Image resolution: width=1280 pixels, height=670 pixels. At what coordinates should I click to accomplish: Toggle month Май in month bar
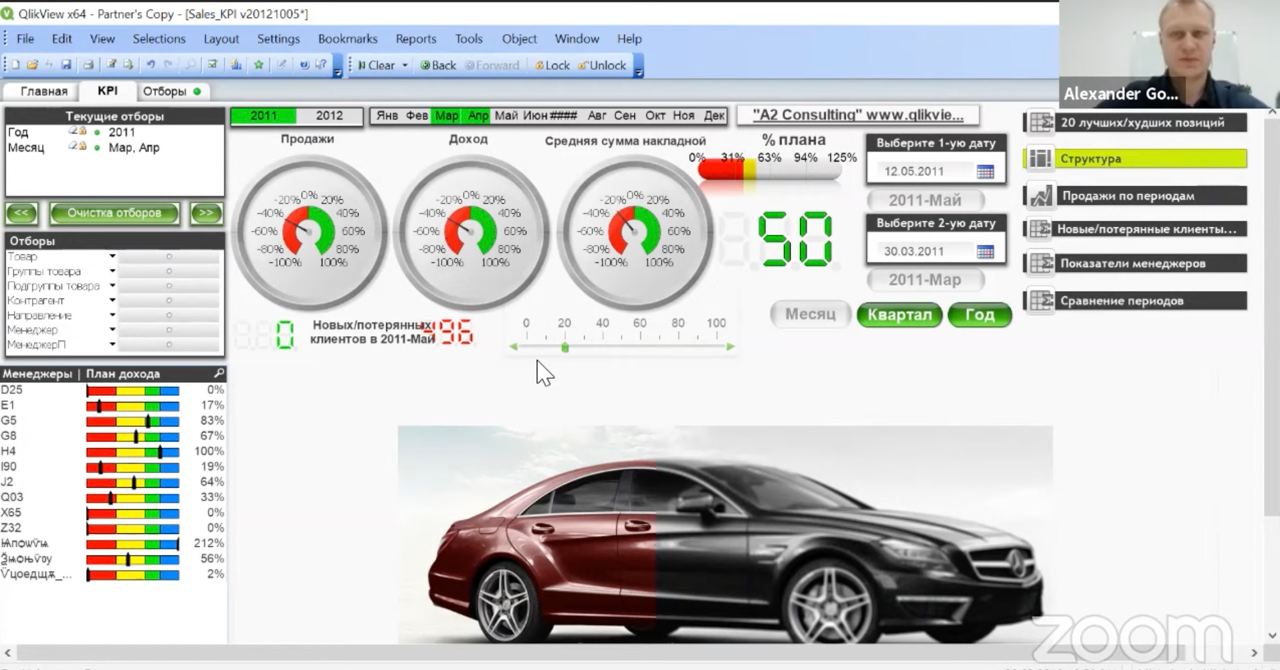[x=506, y=116]
